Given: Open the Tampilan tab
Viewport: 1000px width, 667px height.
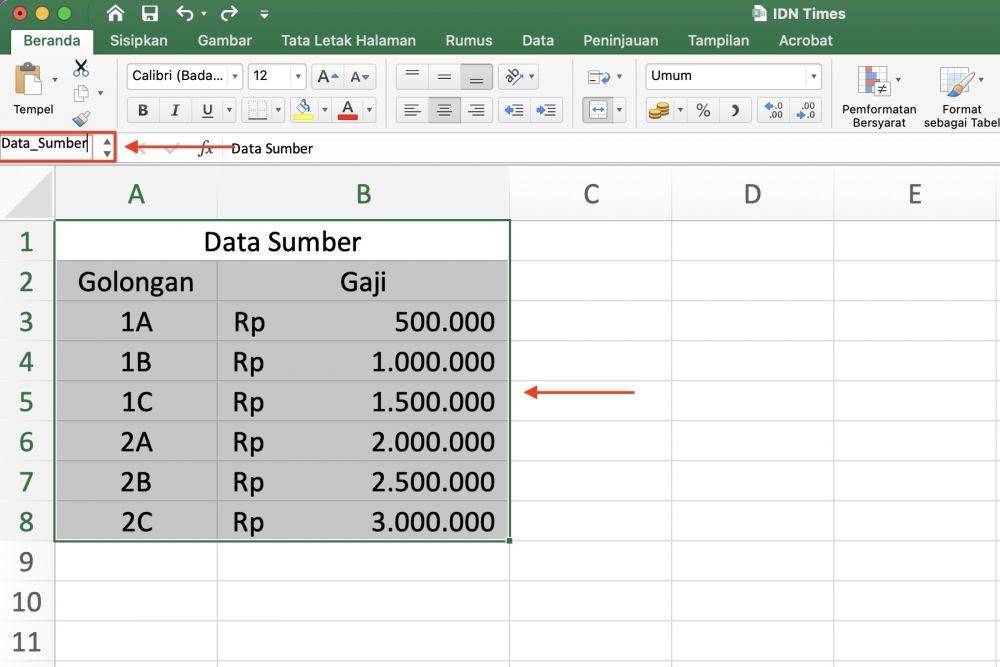Looking at the screenshot, I should [718, 40].
